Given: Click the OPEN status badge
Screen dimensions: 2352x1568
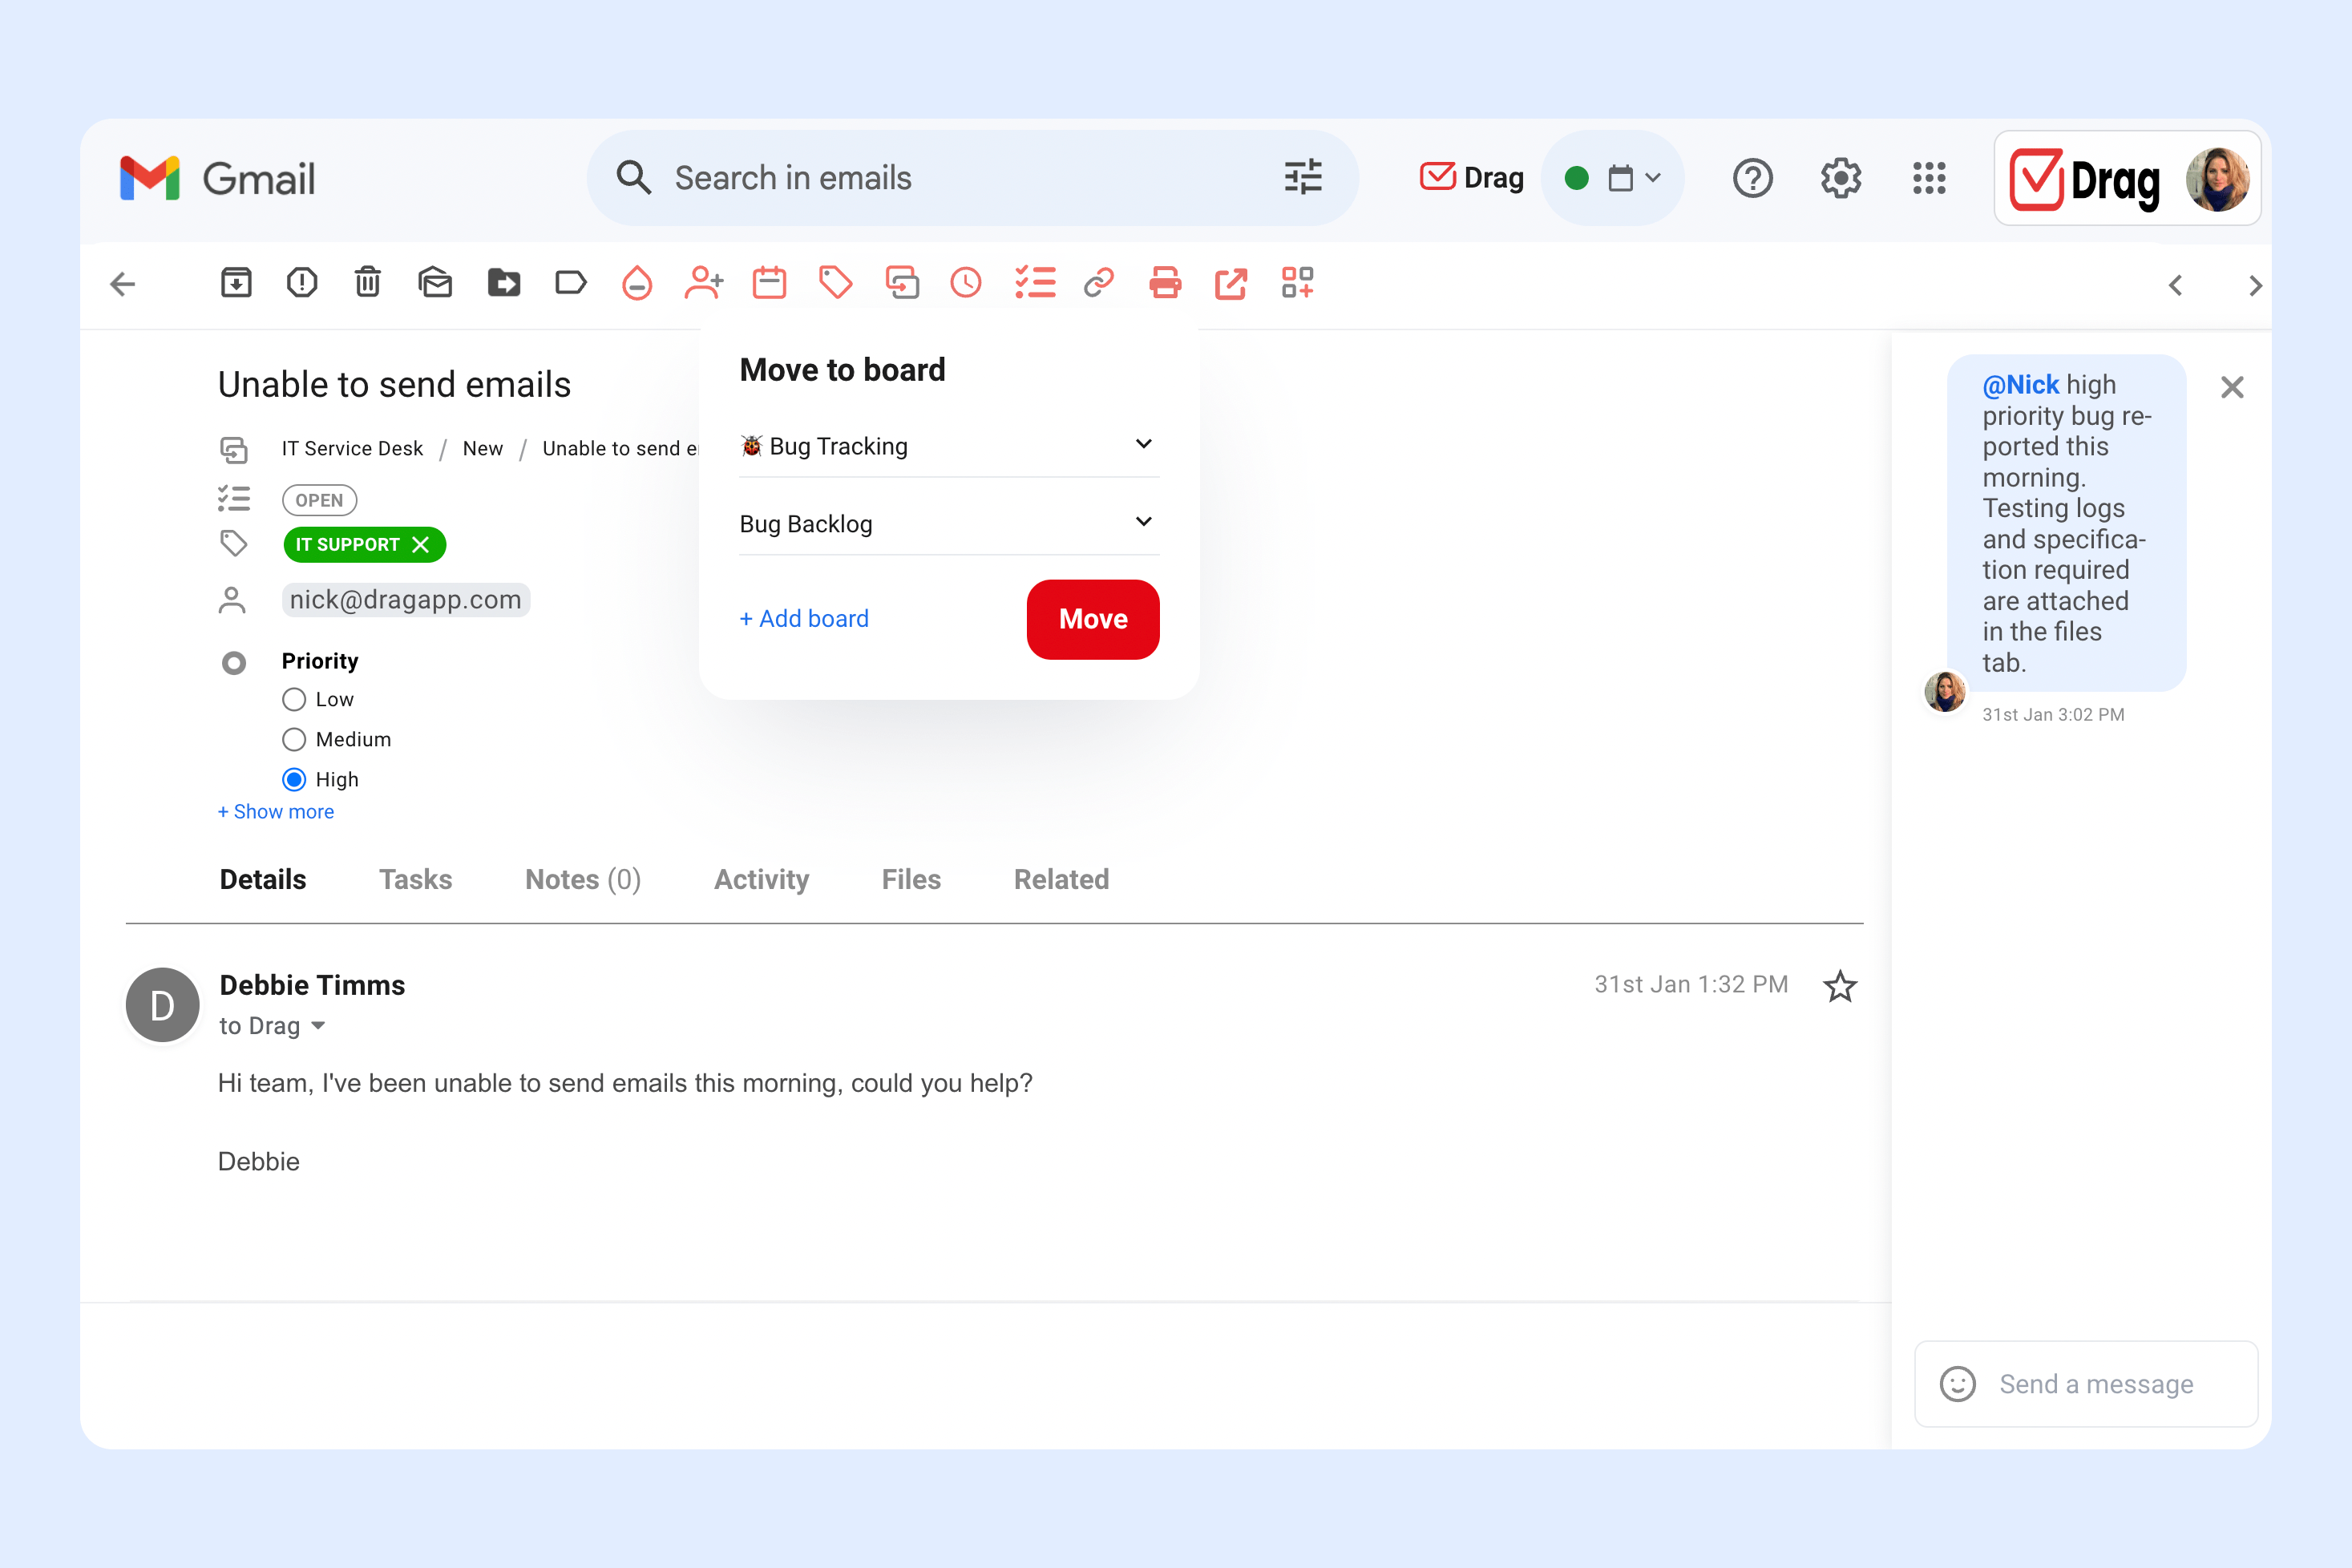Looking at the screenshot, I should click(319, 500).
